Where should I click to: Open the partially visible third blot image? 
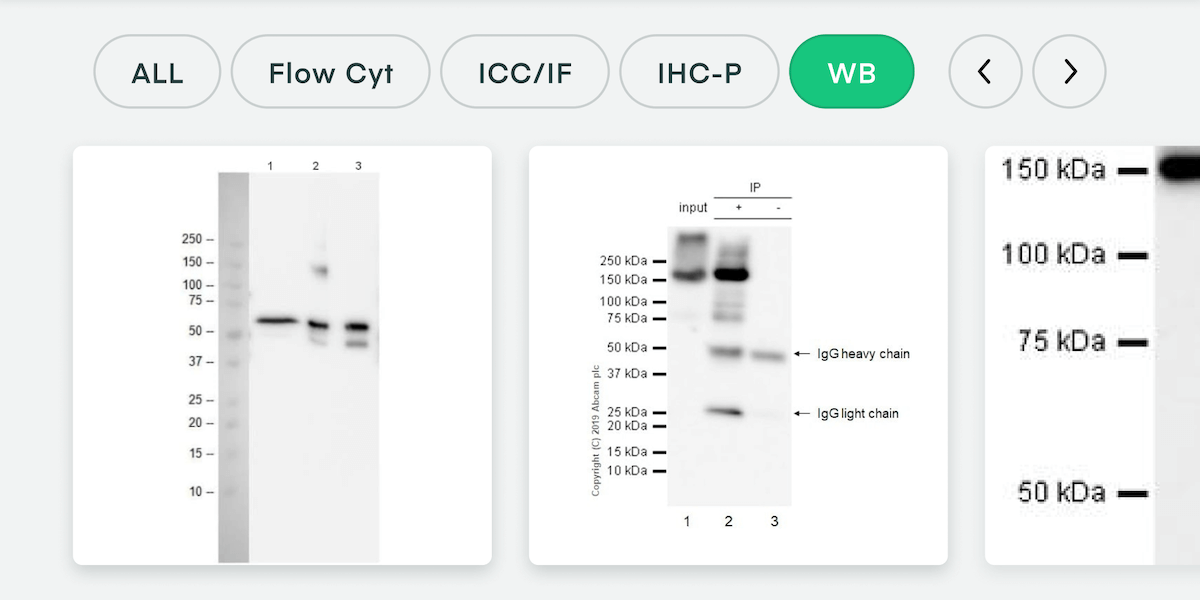(1092, 355)
